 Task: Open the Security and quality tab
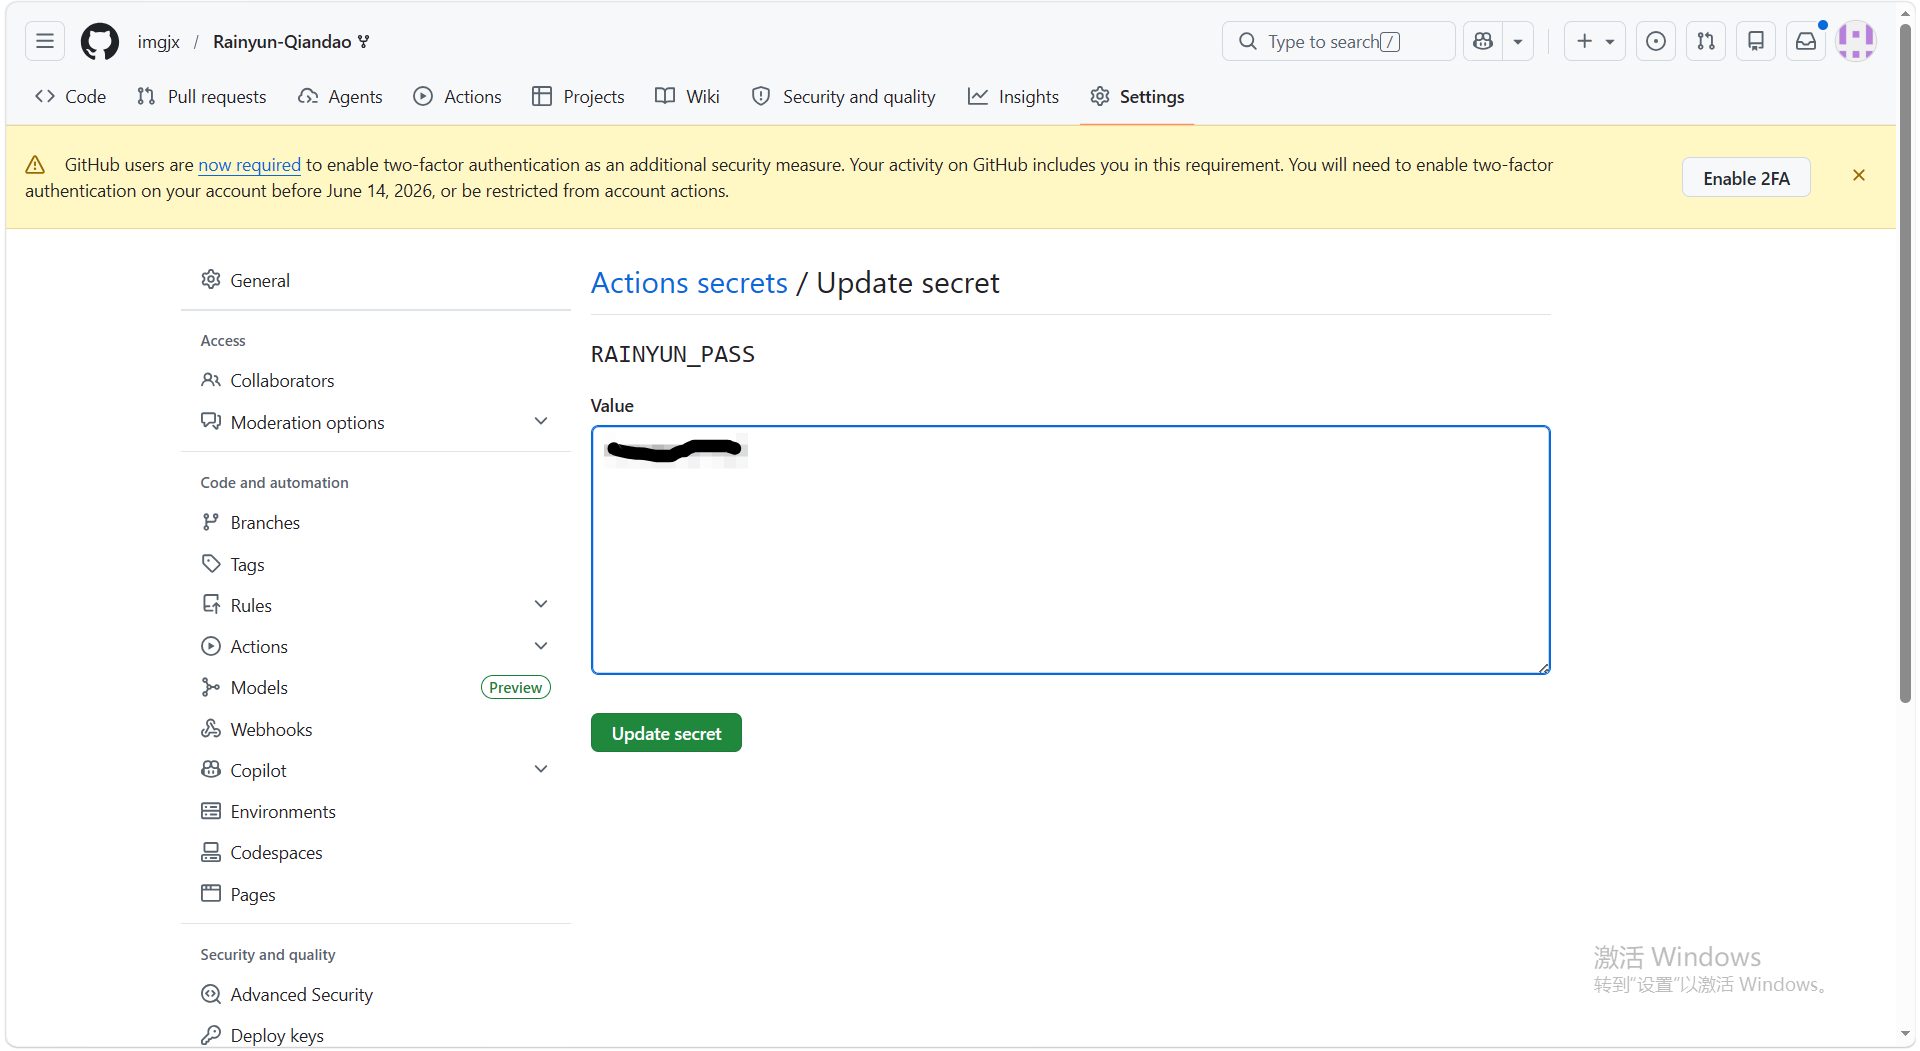tap(844, 97)
